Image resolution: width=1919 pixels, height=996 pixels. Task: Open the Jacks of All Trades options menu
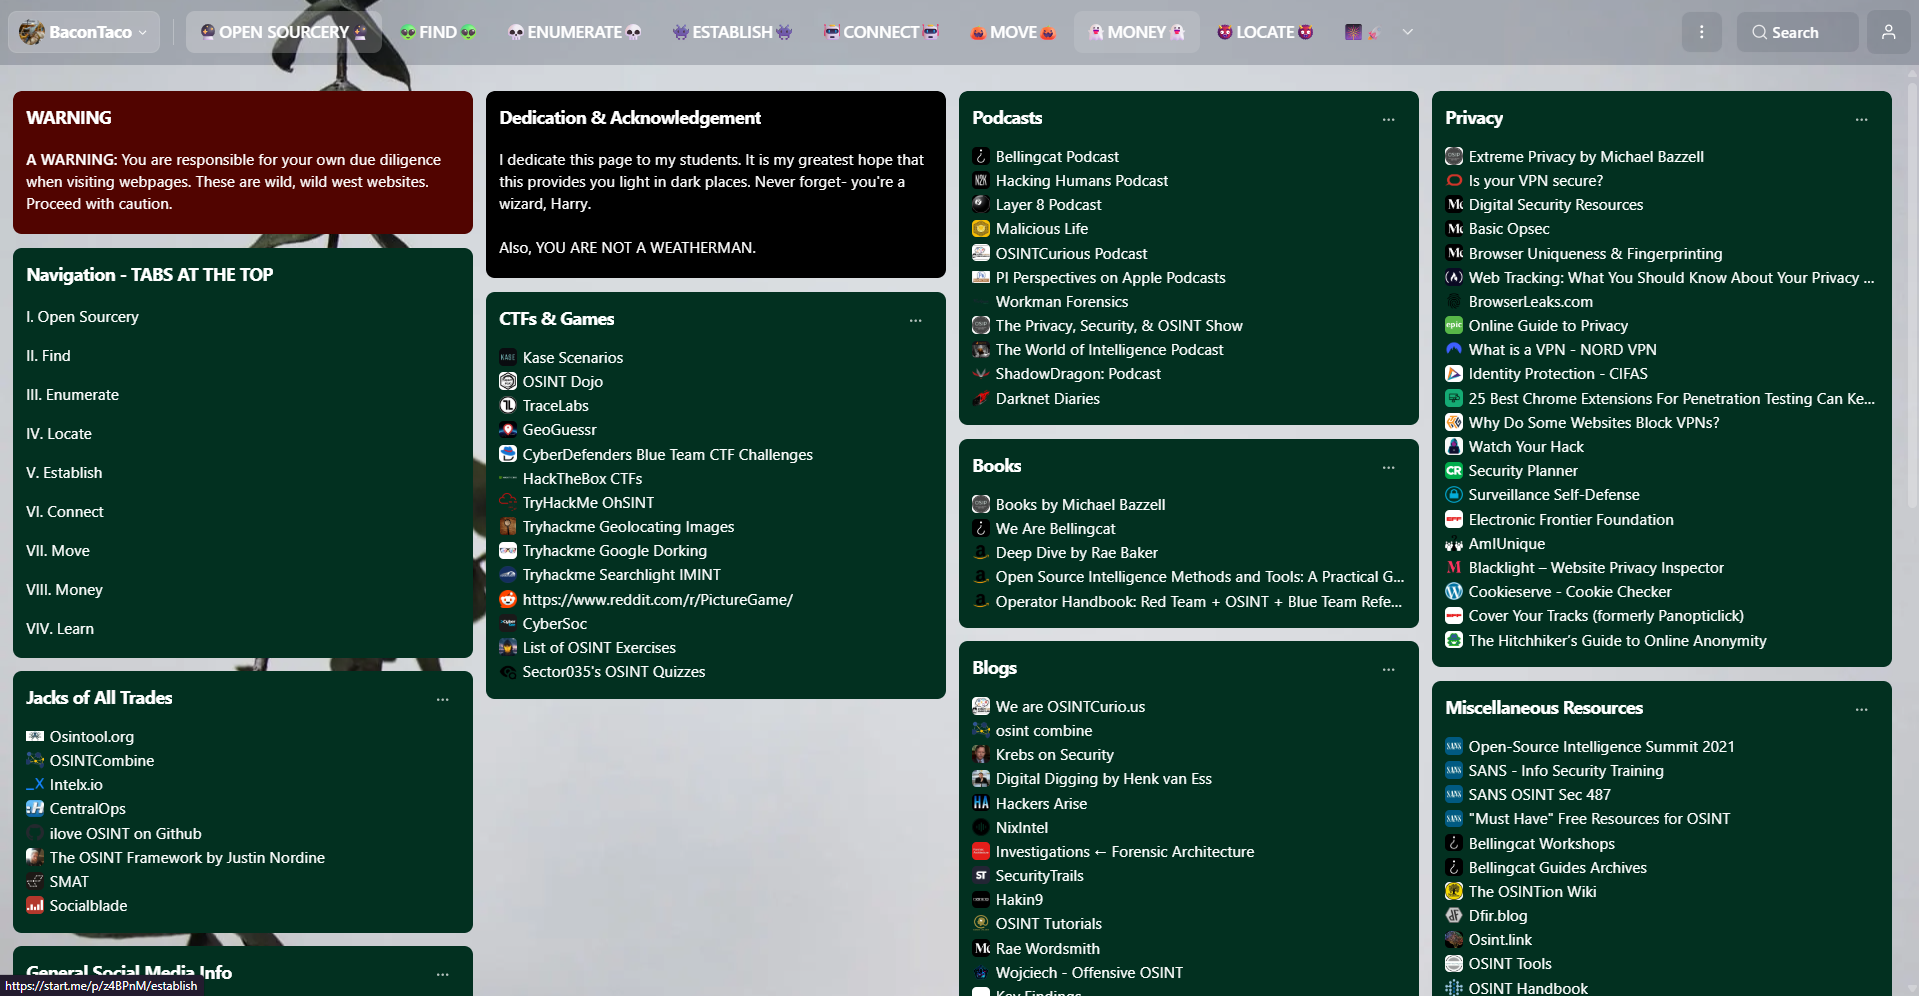(442, 699)
